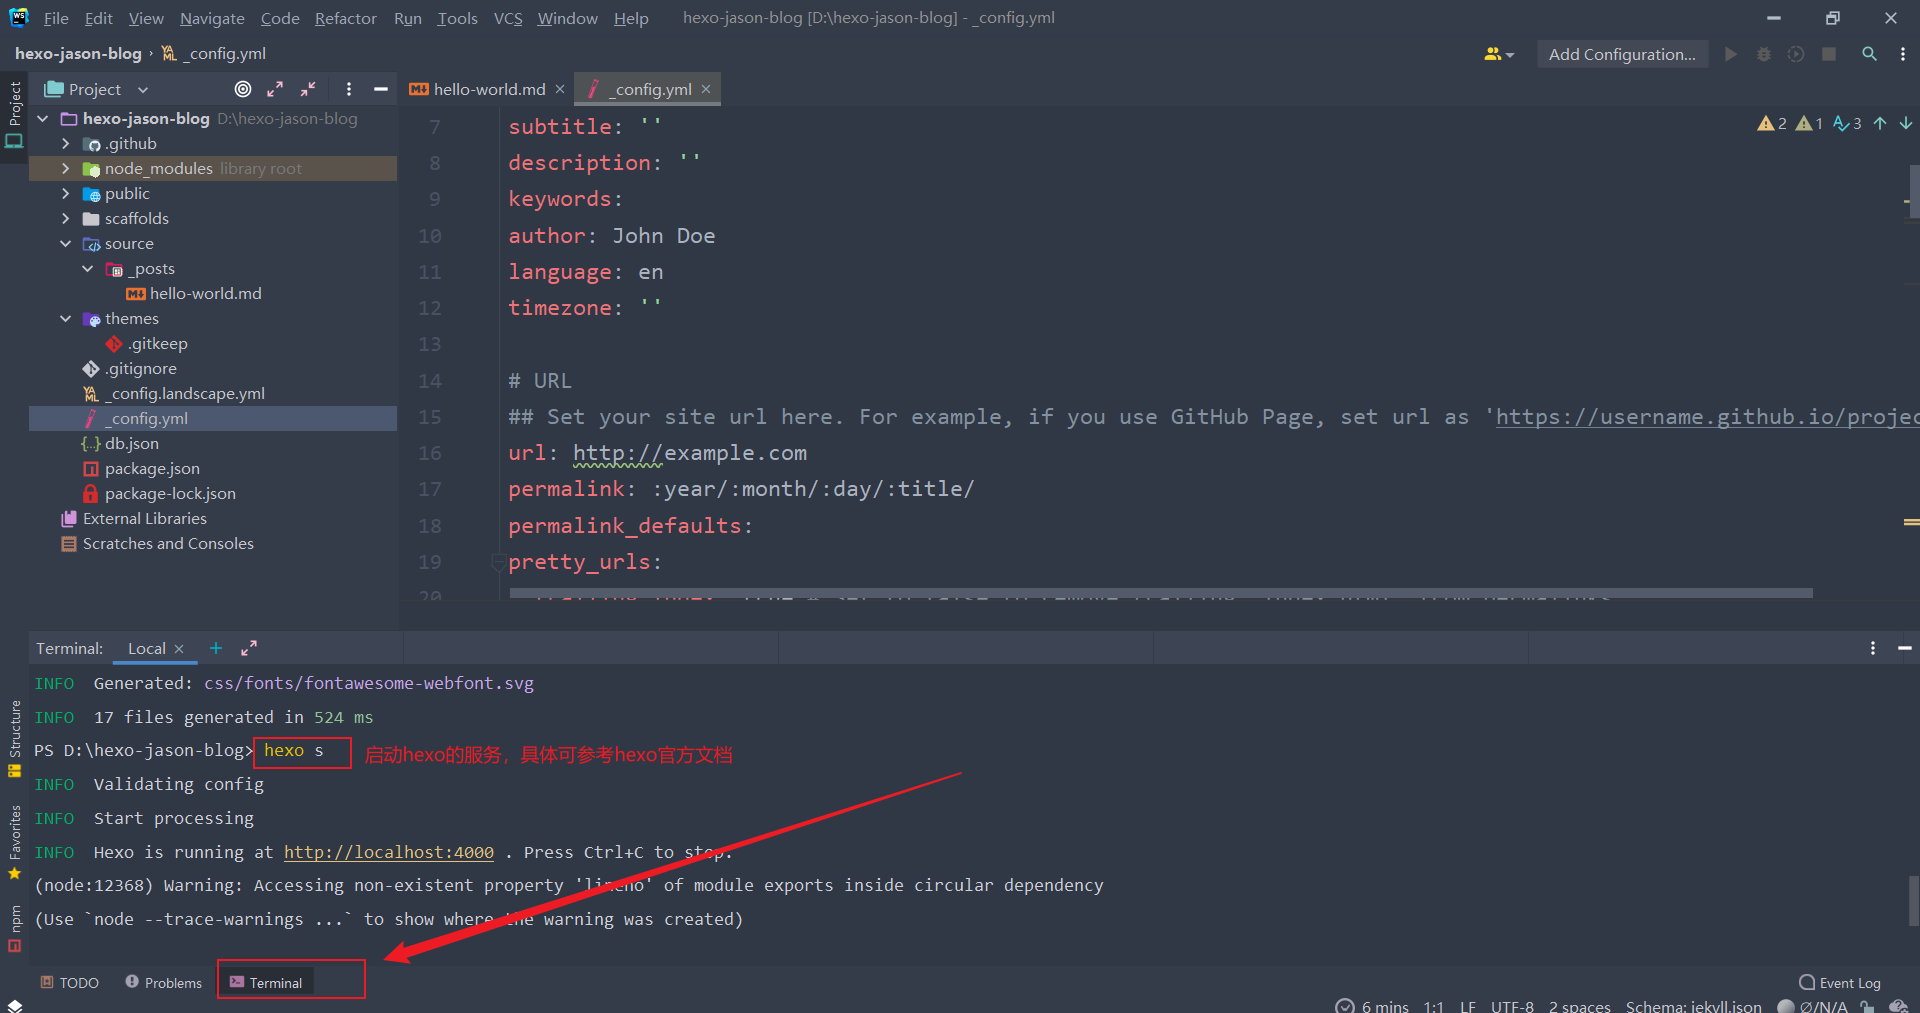
Task: Click the Terminal tool window tab
Action: [x=266, y=983]
